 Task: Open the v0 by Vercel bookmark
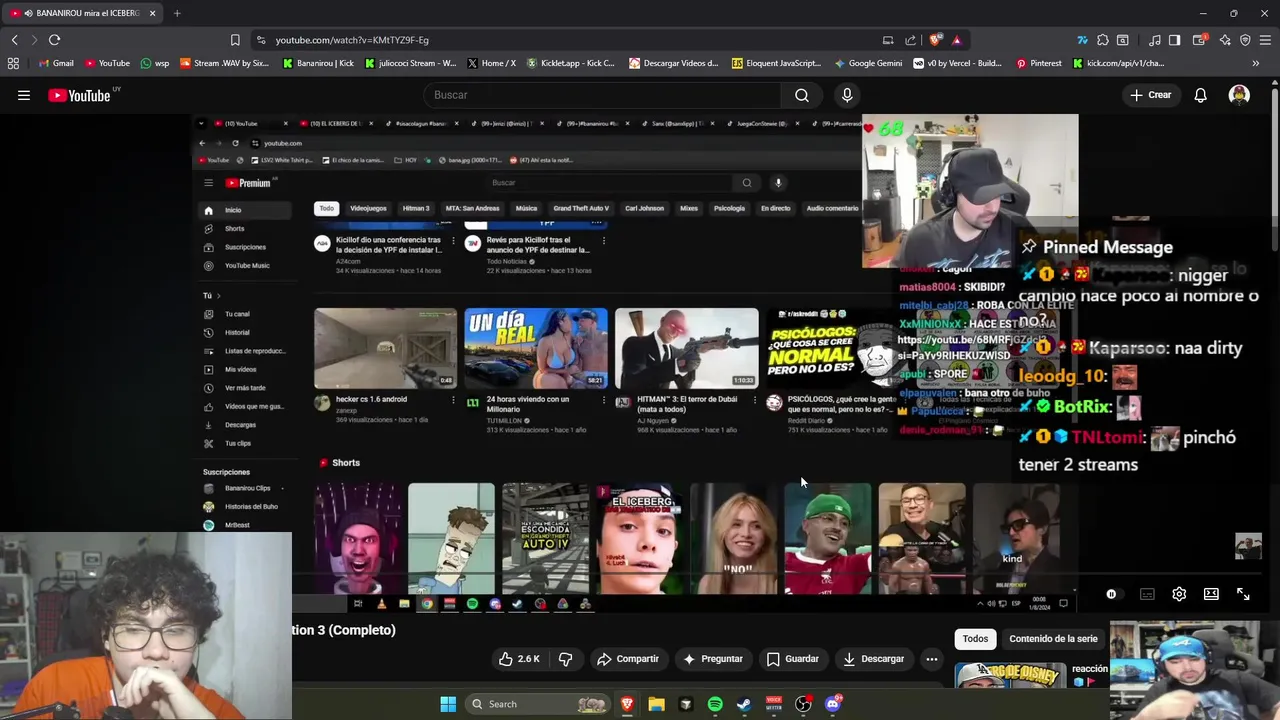(x=957, y=63)
